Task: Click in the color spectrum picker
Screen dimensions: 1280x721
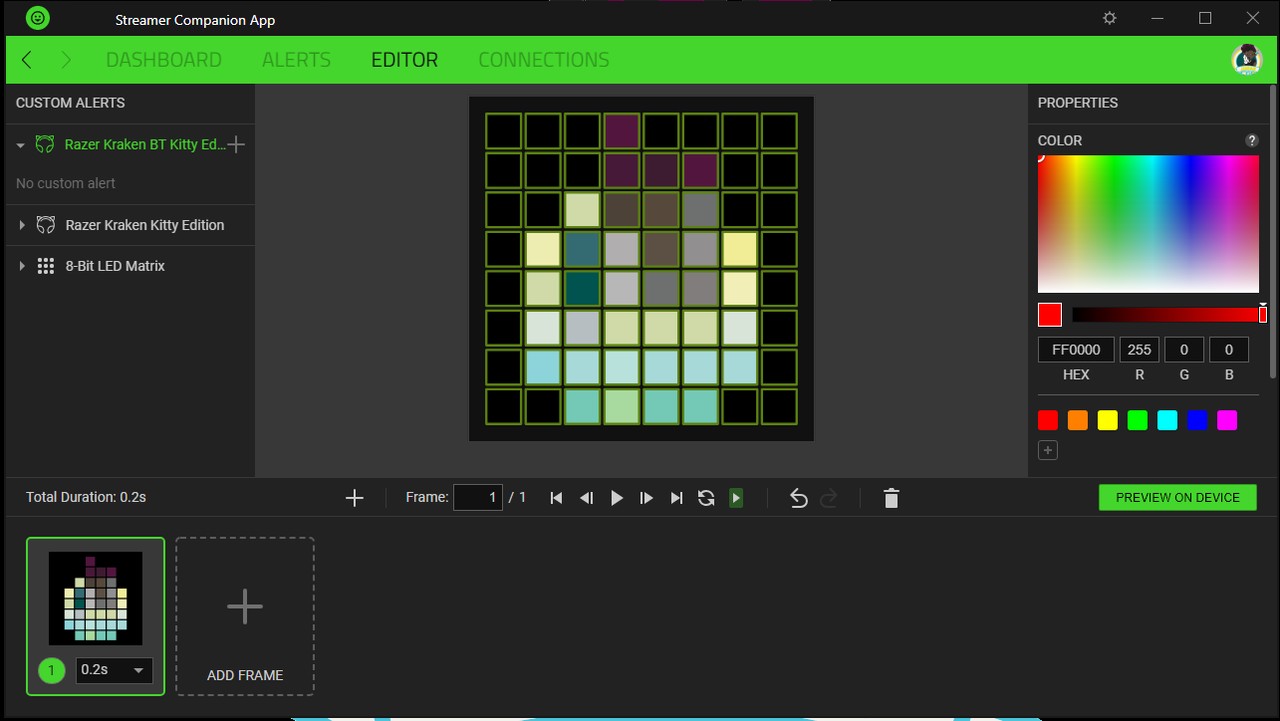Action: click(x=1149, y=224)
